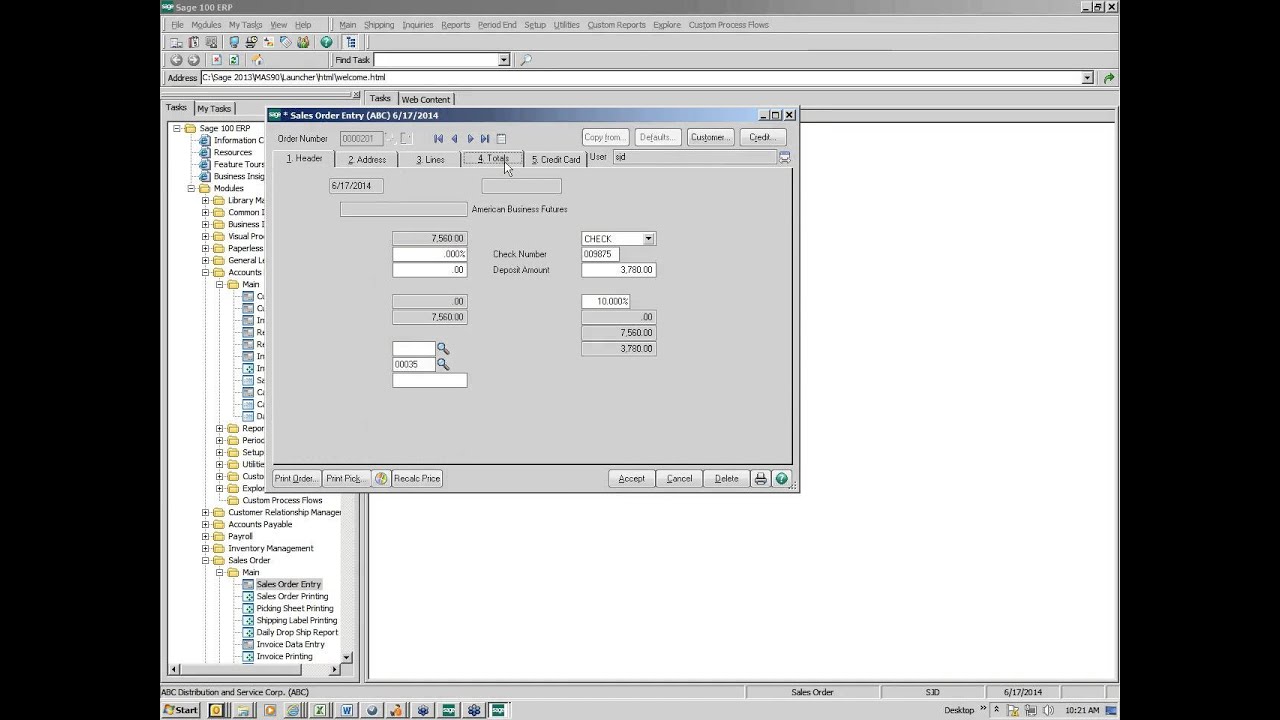Go to previous order record arrow
Screen dimensions: 1280x720
pyautogui.click(x=454, y=139)
